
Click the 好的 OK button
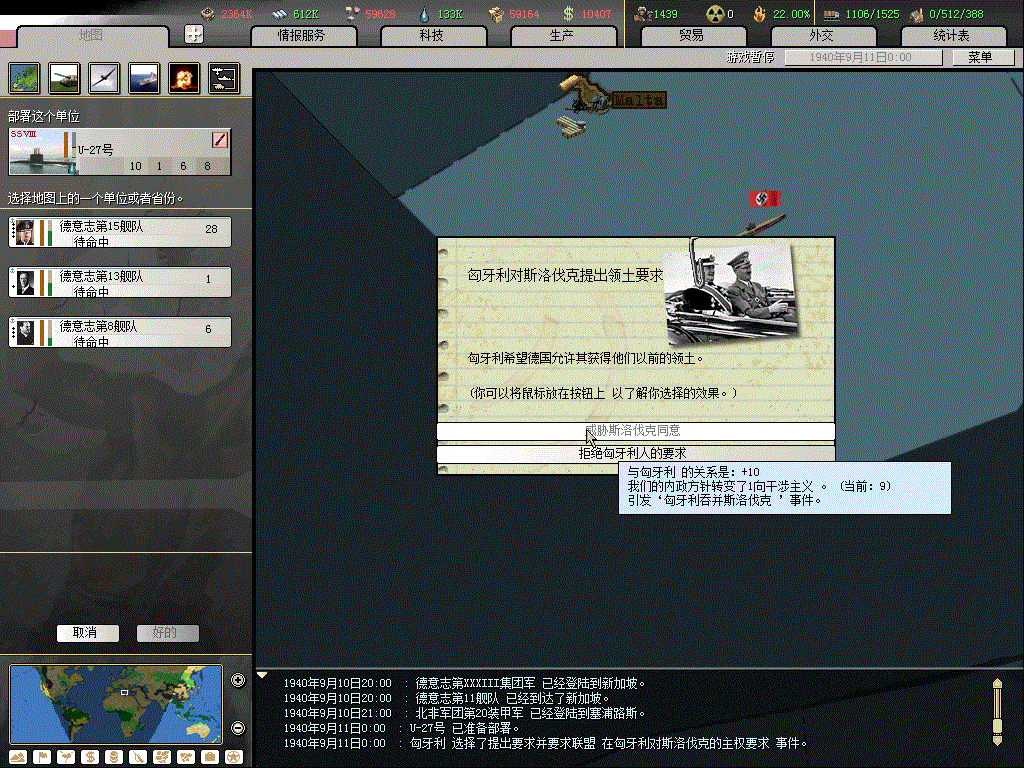(x=166, y=633)
